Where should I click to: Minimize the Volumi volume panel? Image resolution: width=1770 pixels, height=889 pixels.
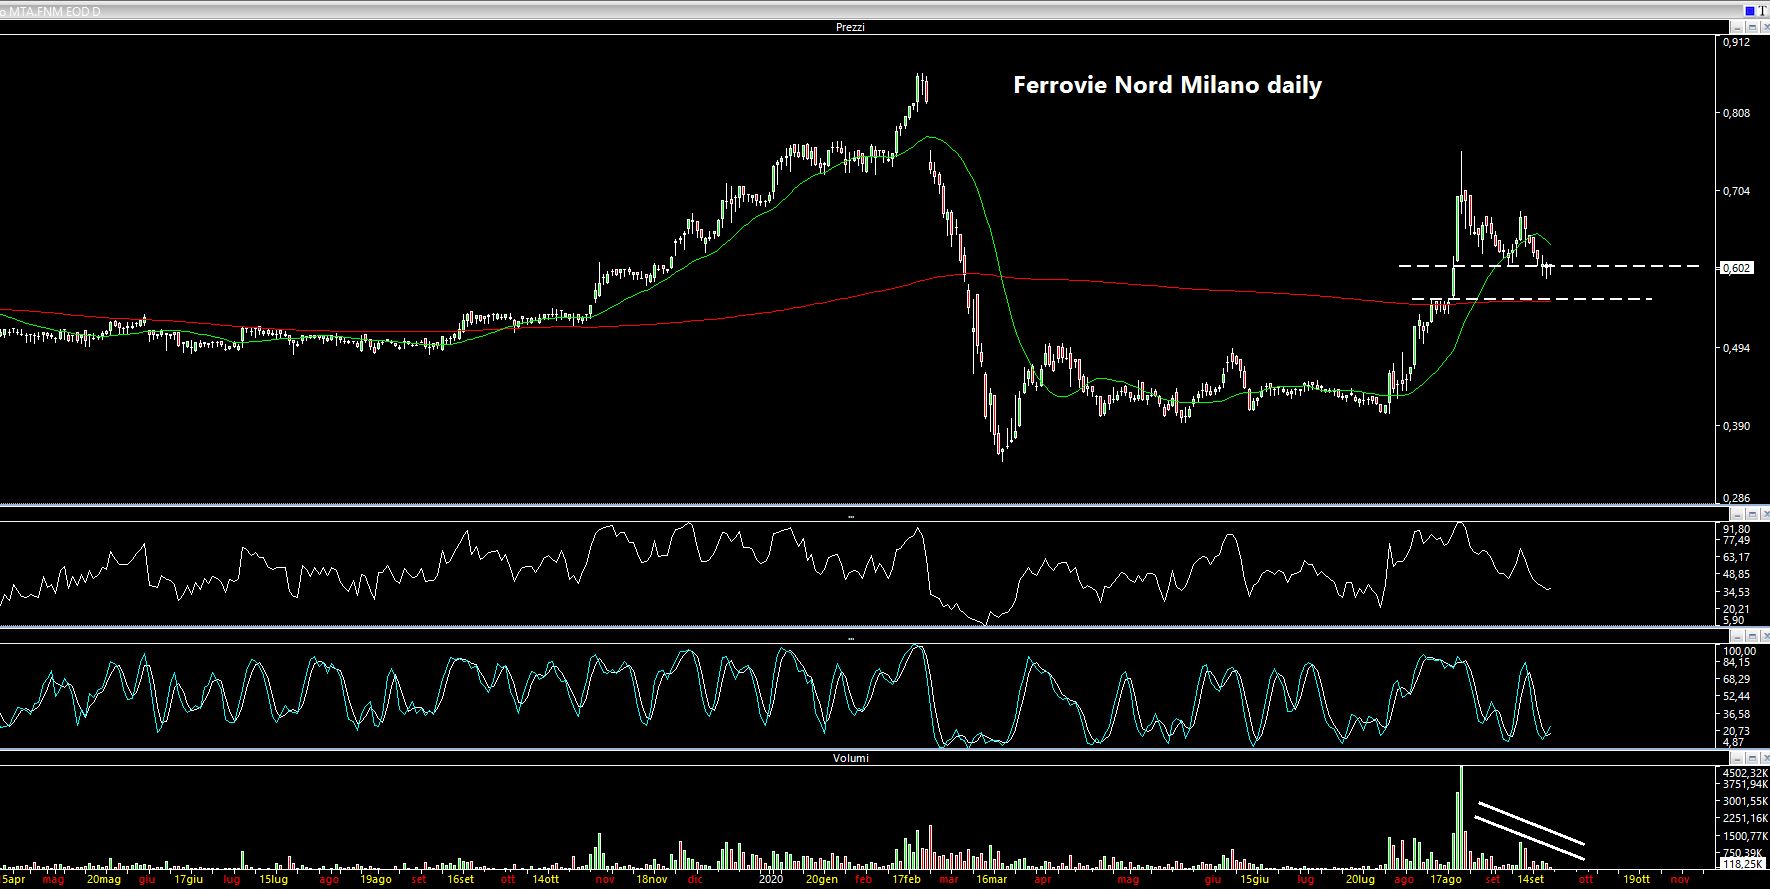pos(1737,758)
